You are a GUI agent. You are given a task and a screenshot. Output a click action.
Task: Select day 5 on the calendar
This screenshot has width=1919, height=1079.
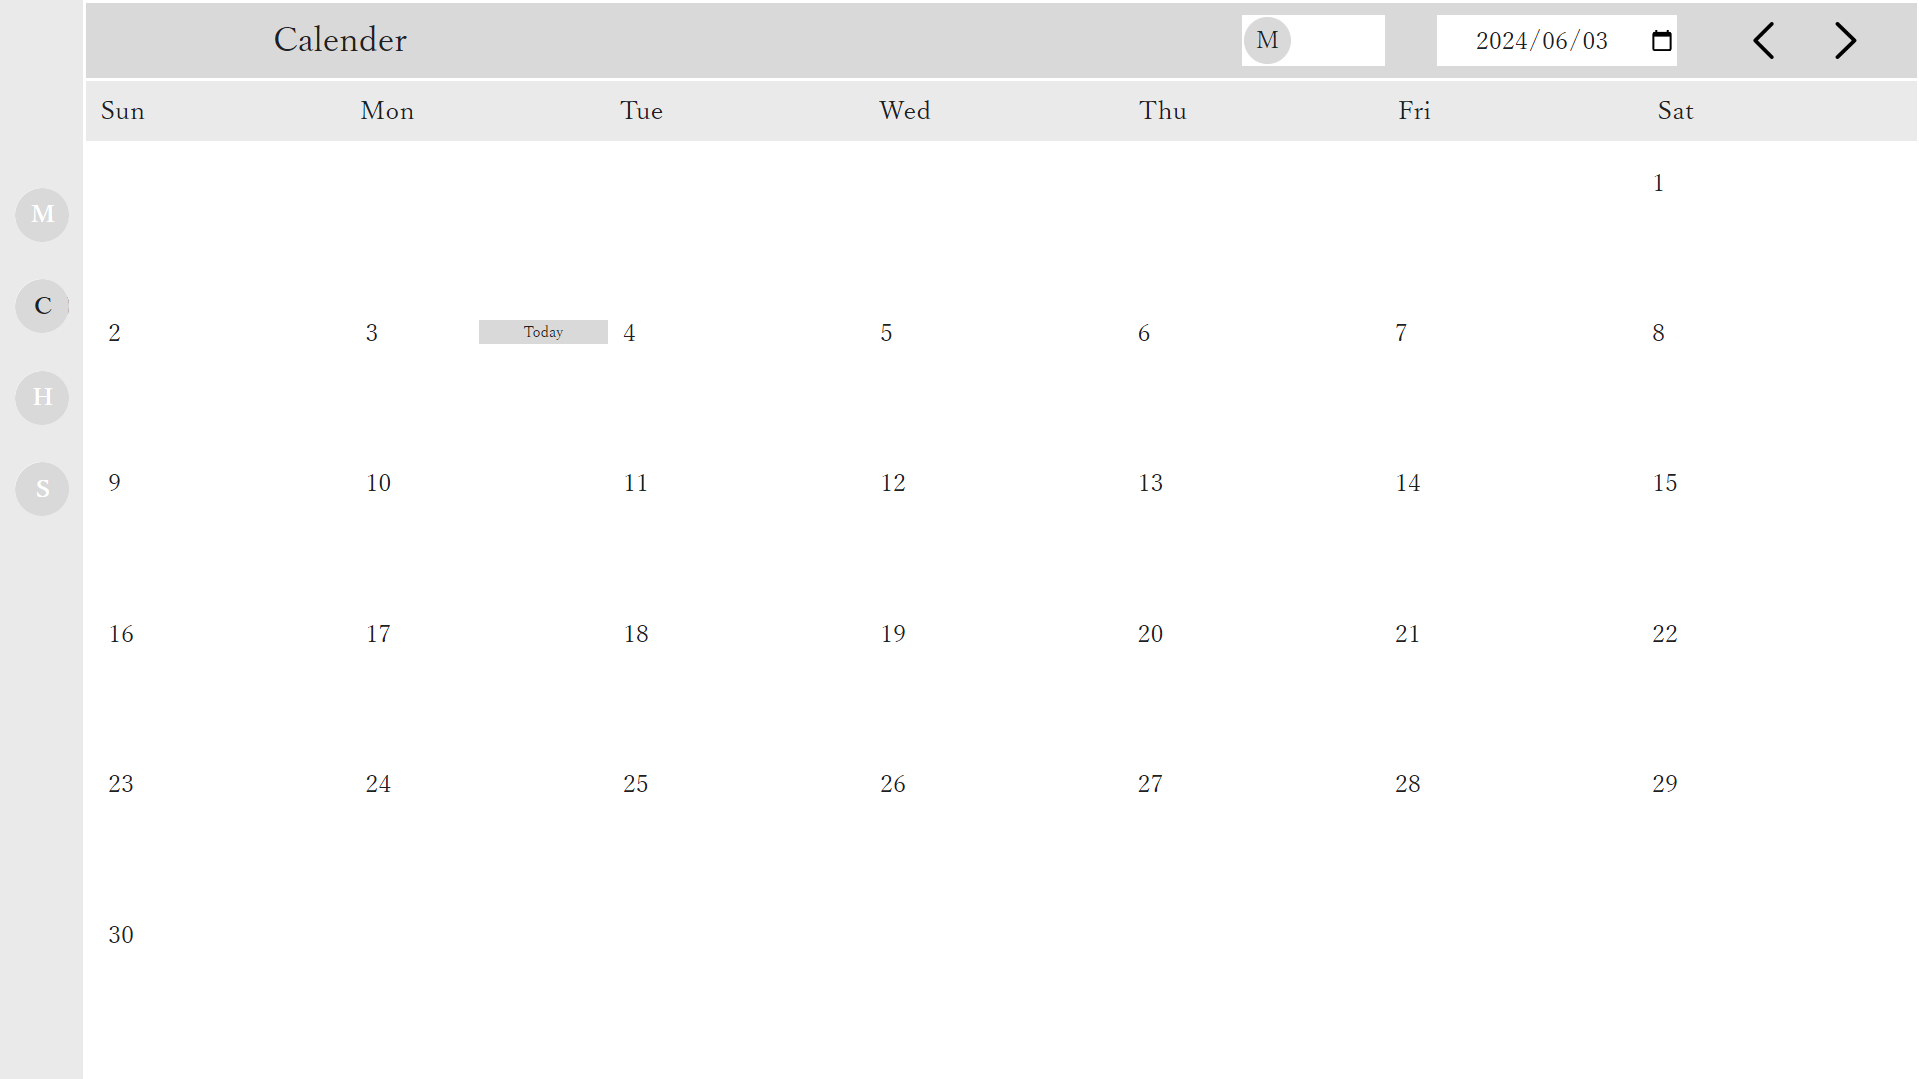coord(886,333)
